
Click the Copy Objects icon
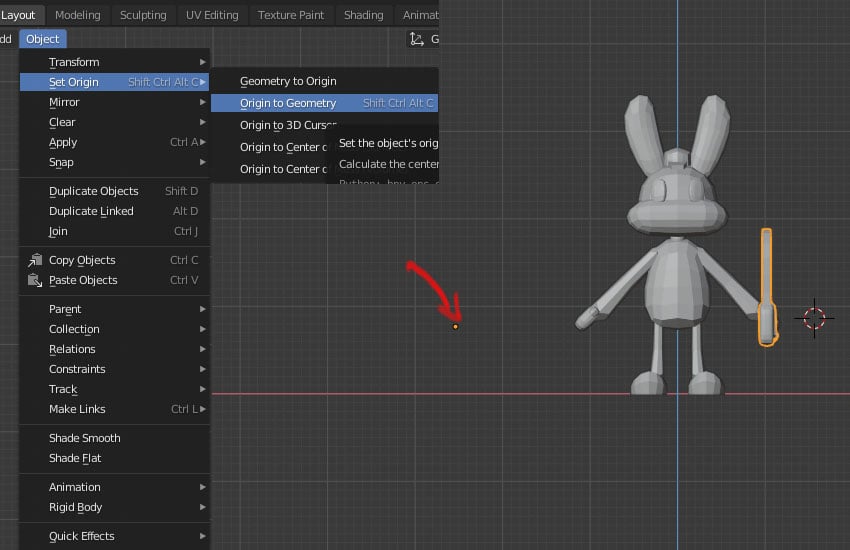pyautogui.click(x=36, y=260)
